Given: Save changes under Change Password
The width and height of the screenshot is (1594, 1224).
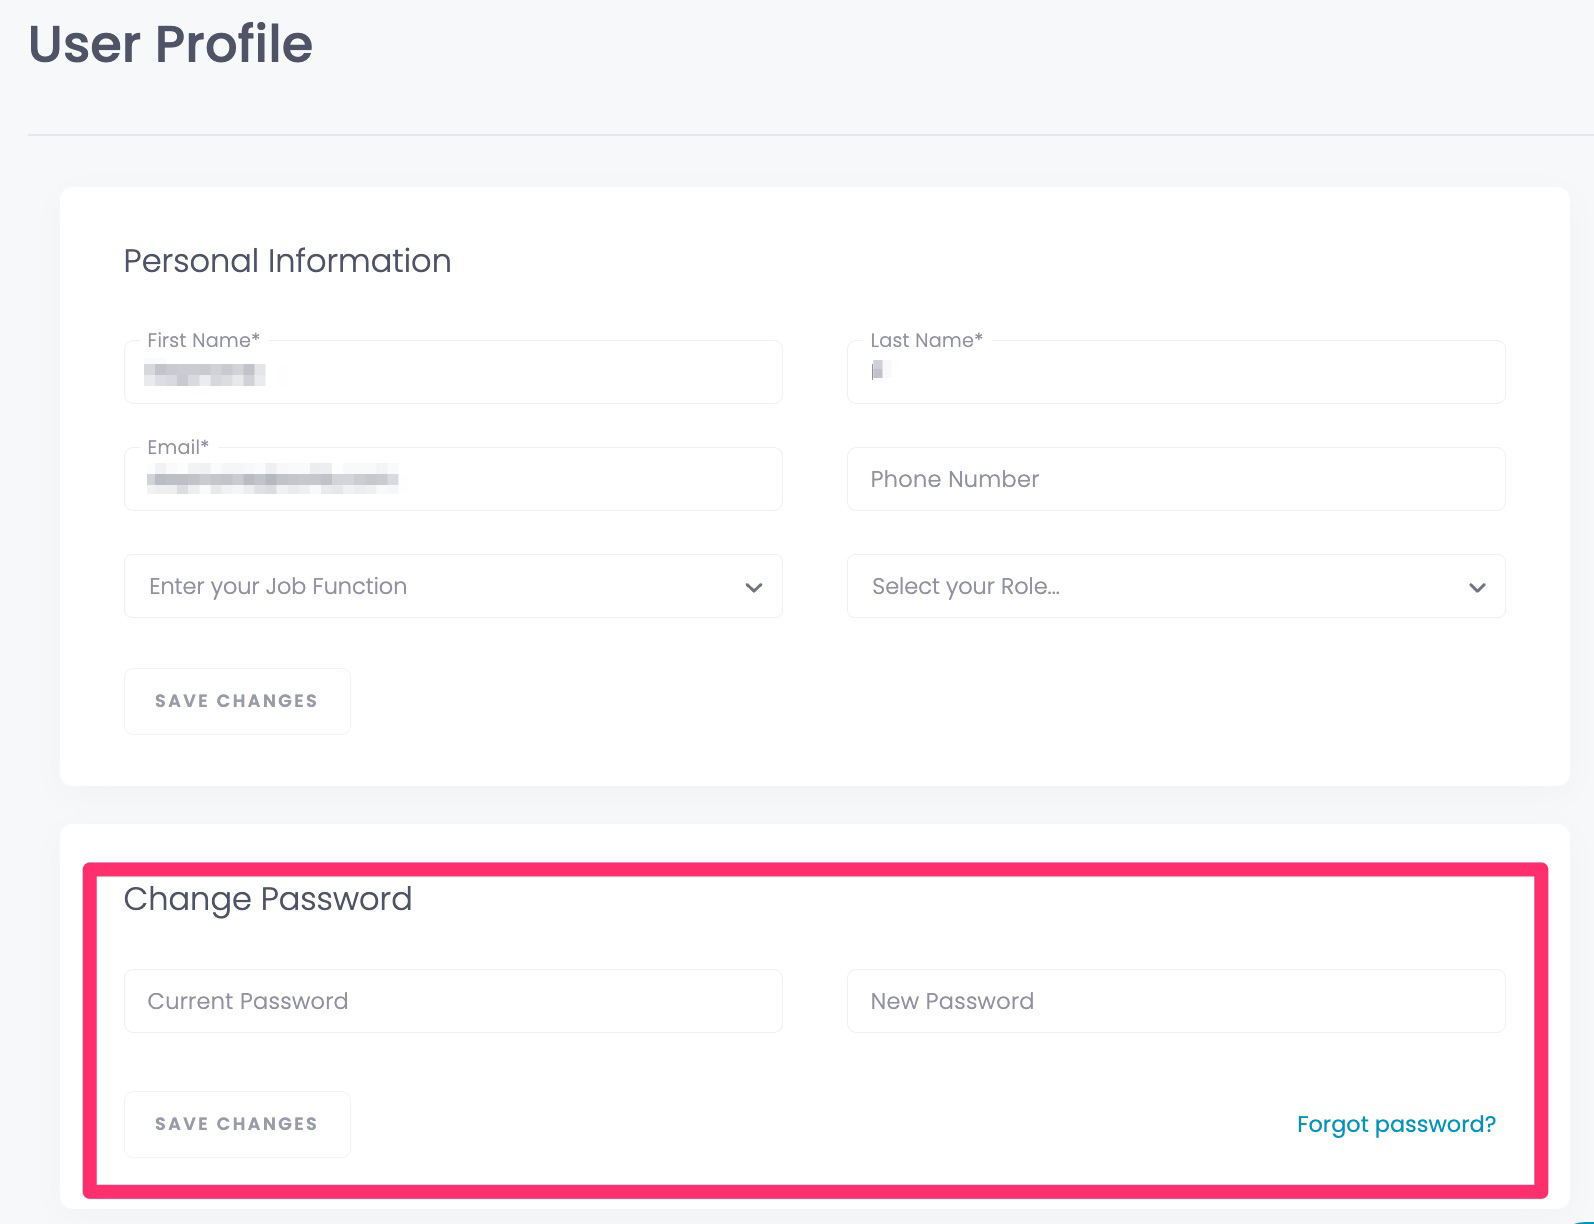Looking at the screenshot, I should (237, 1124).
